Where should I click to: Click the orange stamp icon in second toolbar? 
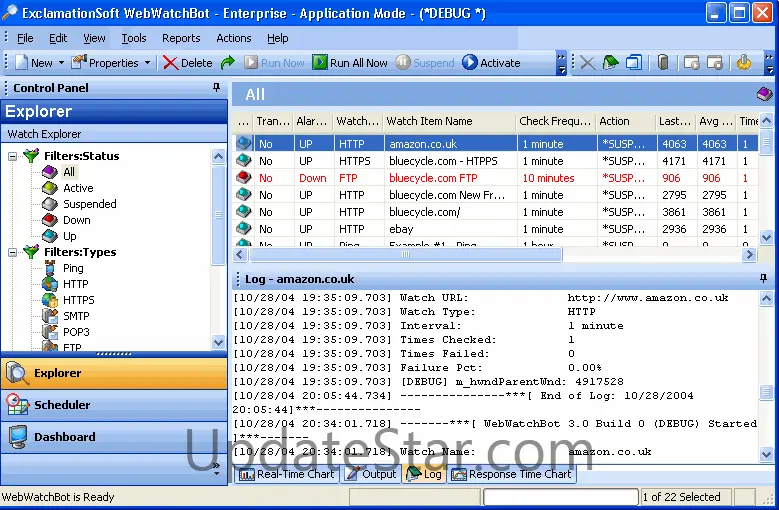[744, 63]
